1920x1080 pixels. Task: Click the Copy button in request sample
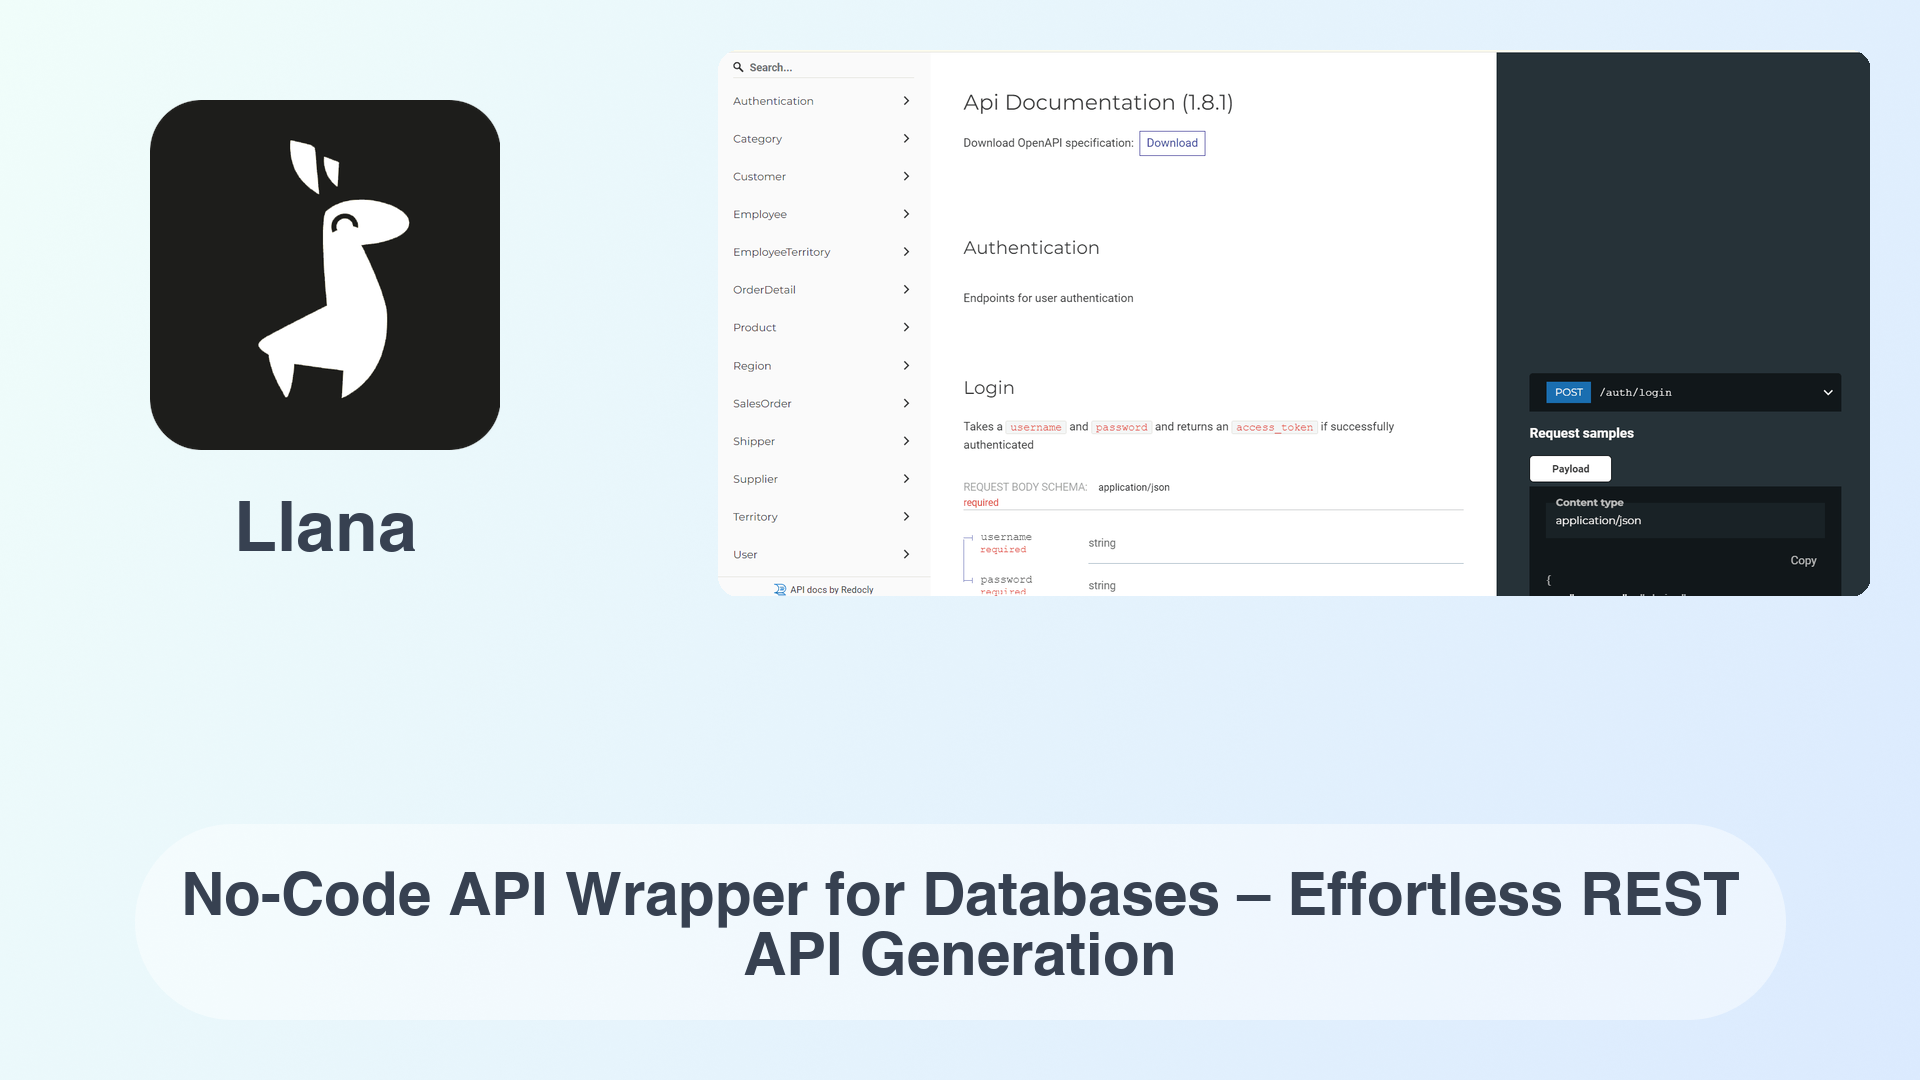tap(1803, 559)
